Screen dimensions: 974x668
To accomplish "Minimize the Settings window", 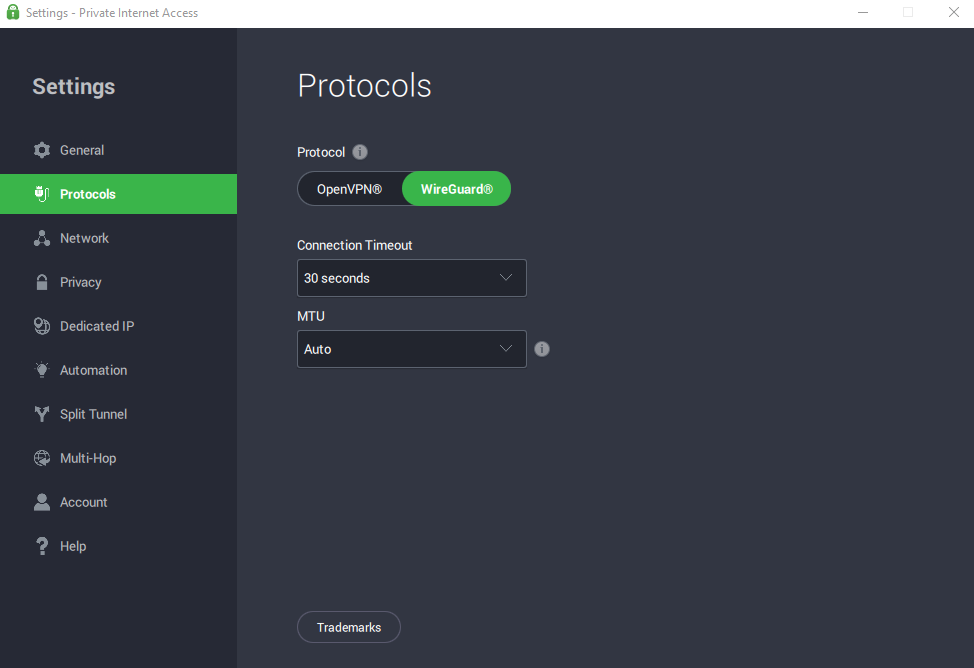I will 863,12.
